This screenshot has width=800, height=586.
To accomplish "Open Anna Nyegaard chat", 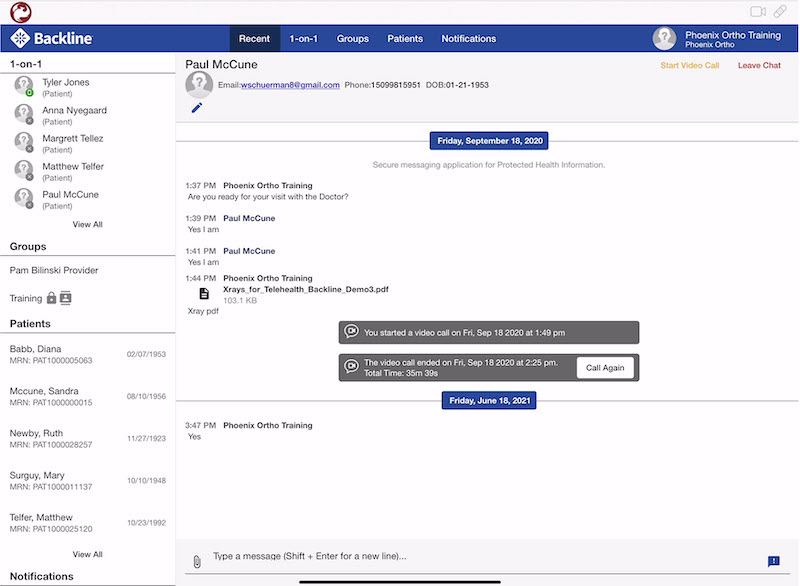I will pos(88,115).
